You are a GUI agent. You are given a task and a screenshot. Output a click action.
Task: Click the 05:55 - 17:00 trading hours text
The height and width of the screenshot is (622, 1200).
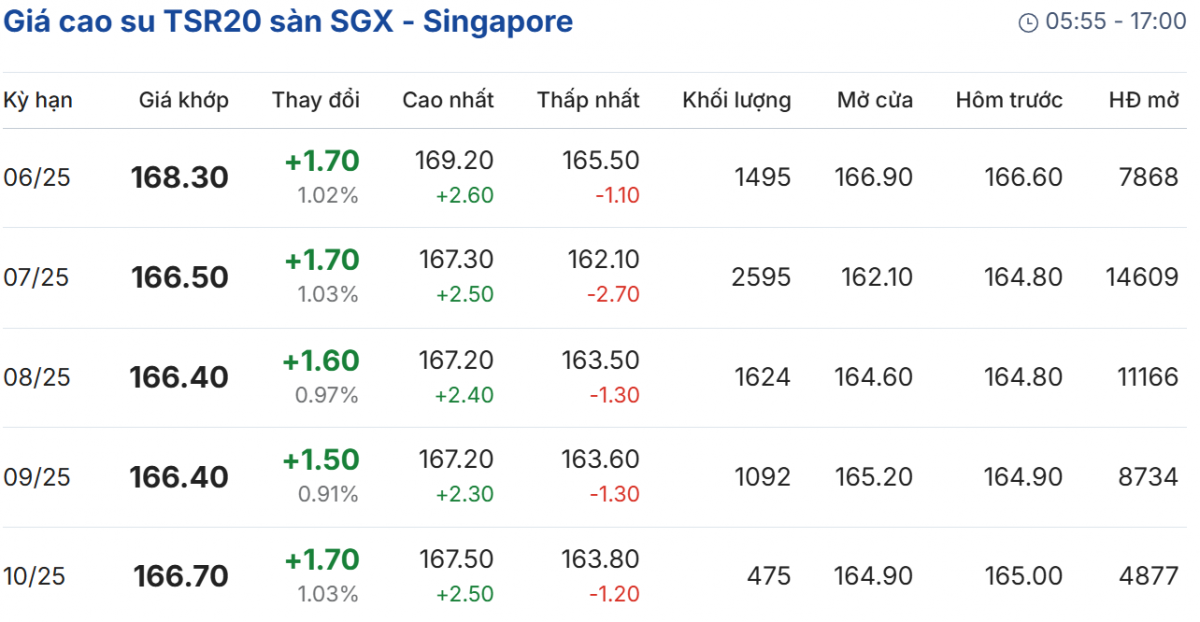point(1115,22)
